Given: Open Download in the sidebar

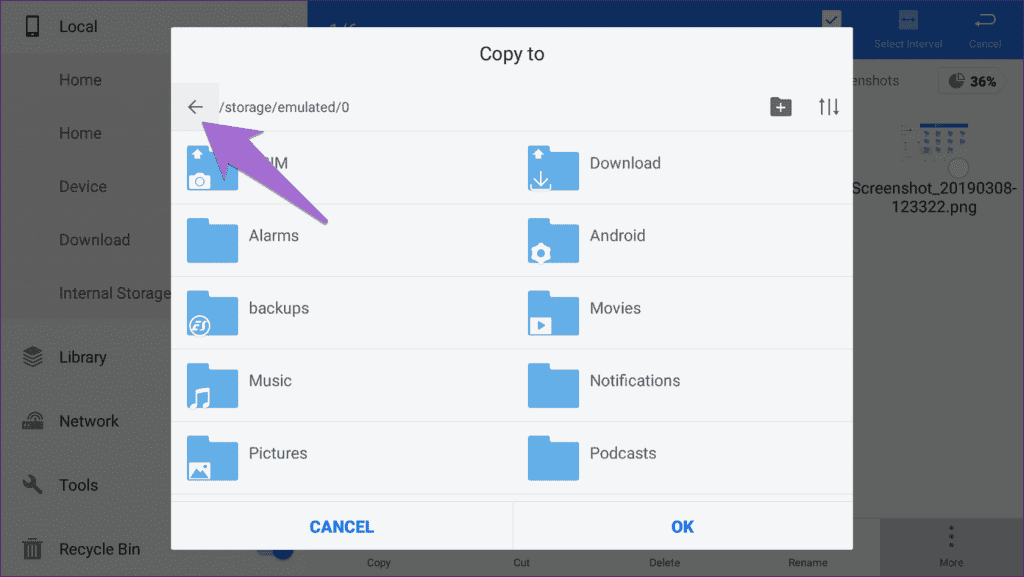Looking at the screenshot, I should click(x=95, y=240).
